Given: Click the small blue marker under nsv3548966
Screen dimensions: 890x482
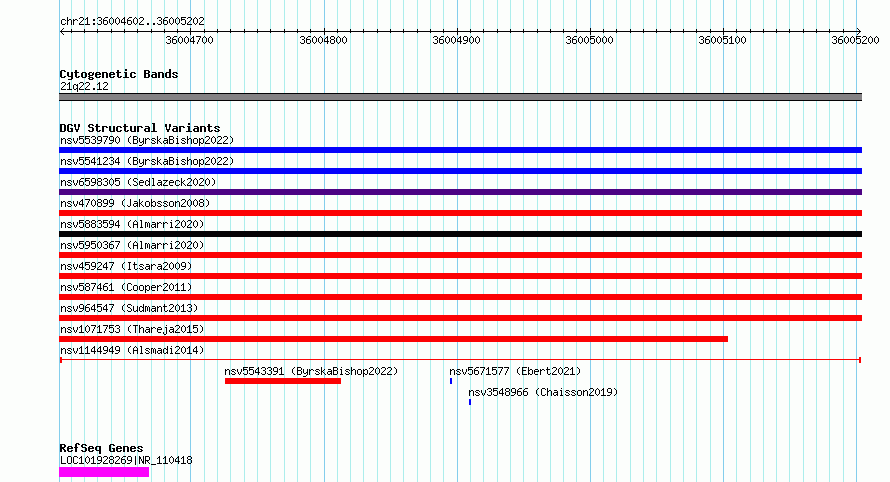Looking at the screenshot, I should pyautogui.click(x=470, y=402).
